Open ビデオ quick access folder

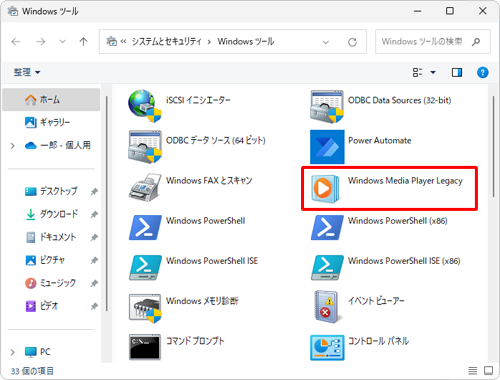tap(42, 306)
